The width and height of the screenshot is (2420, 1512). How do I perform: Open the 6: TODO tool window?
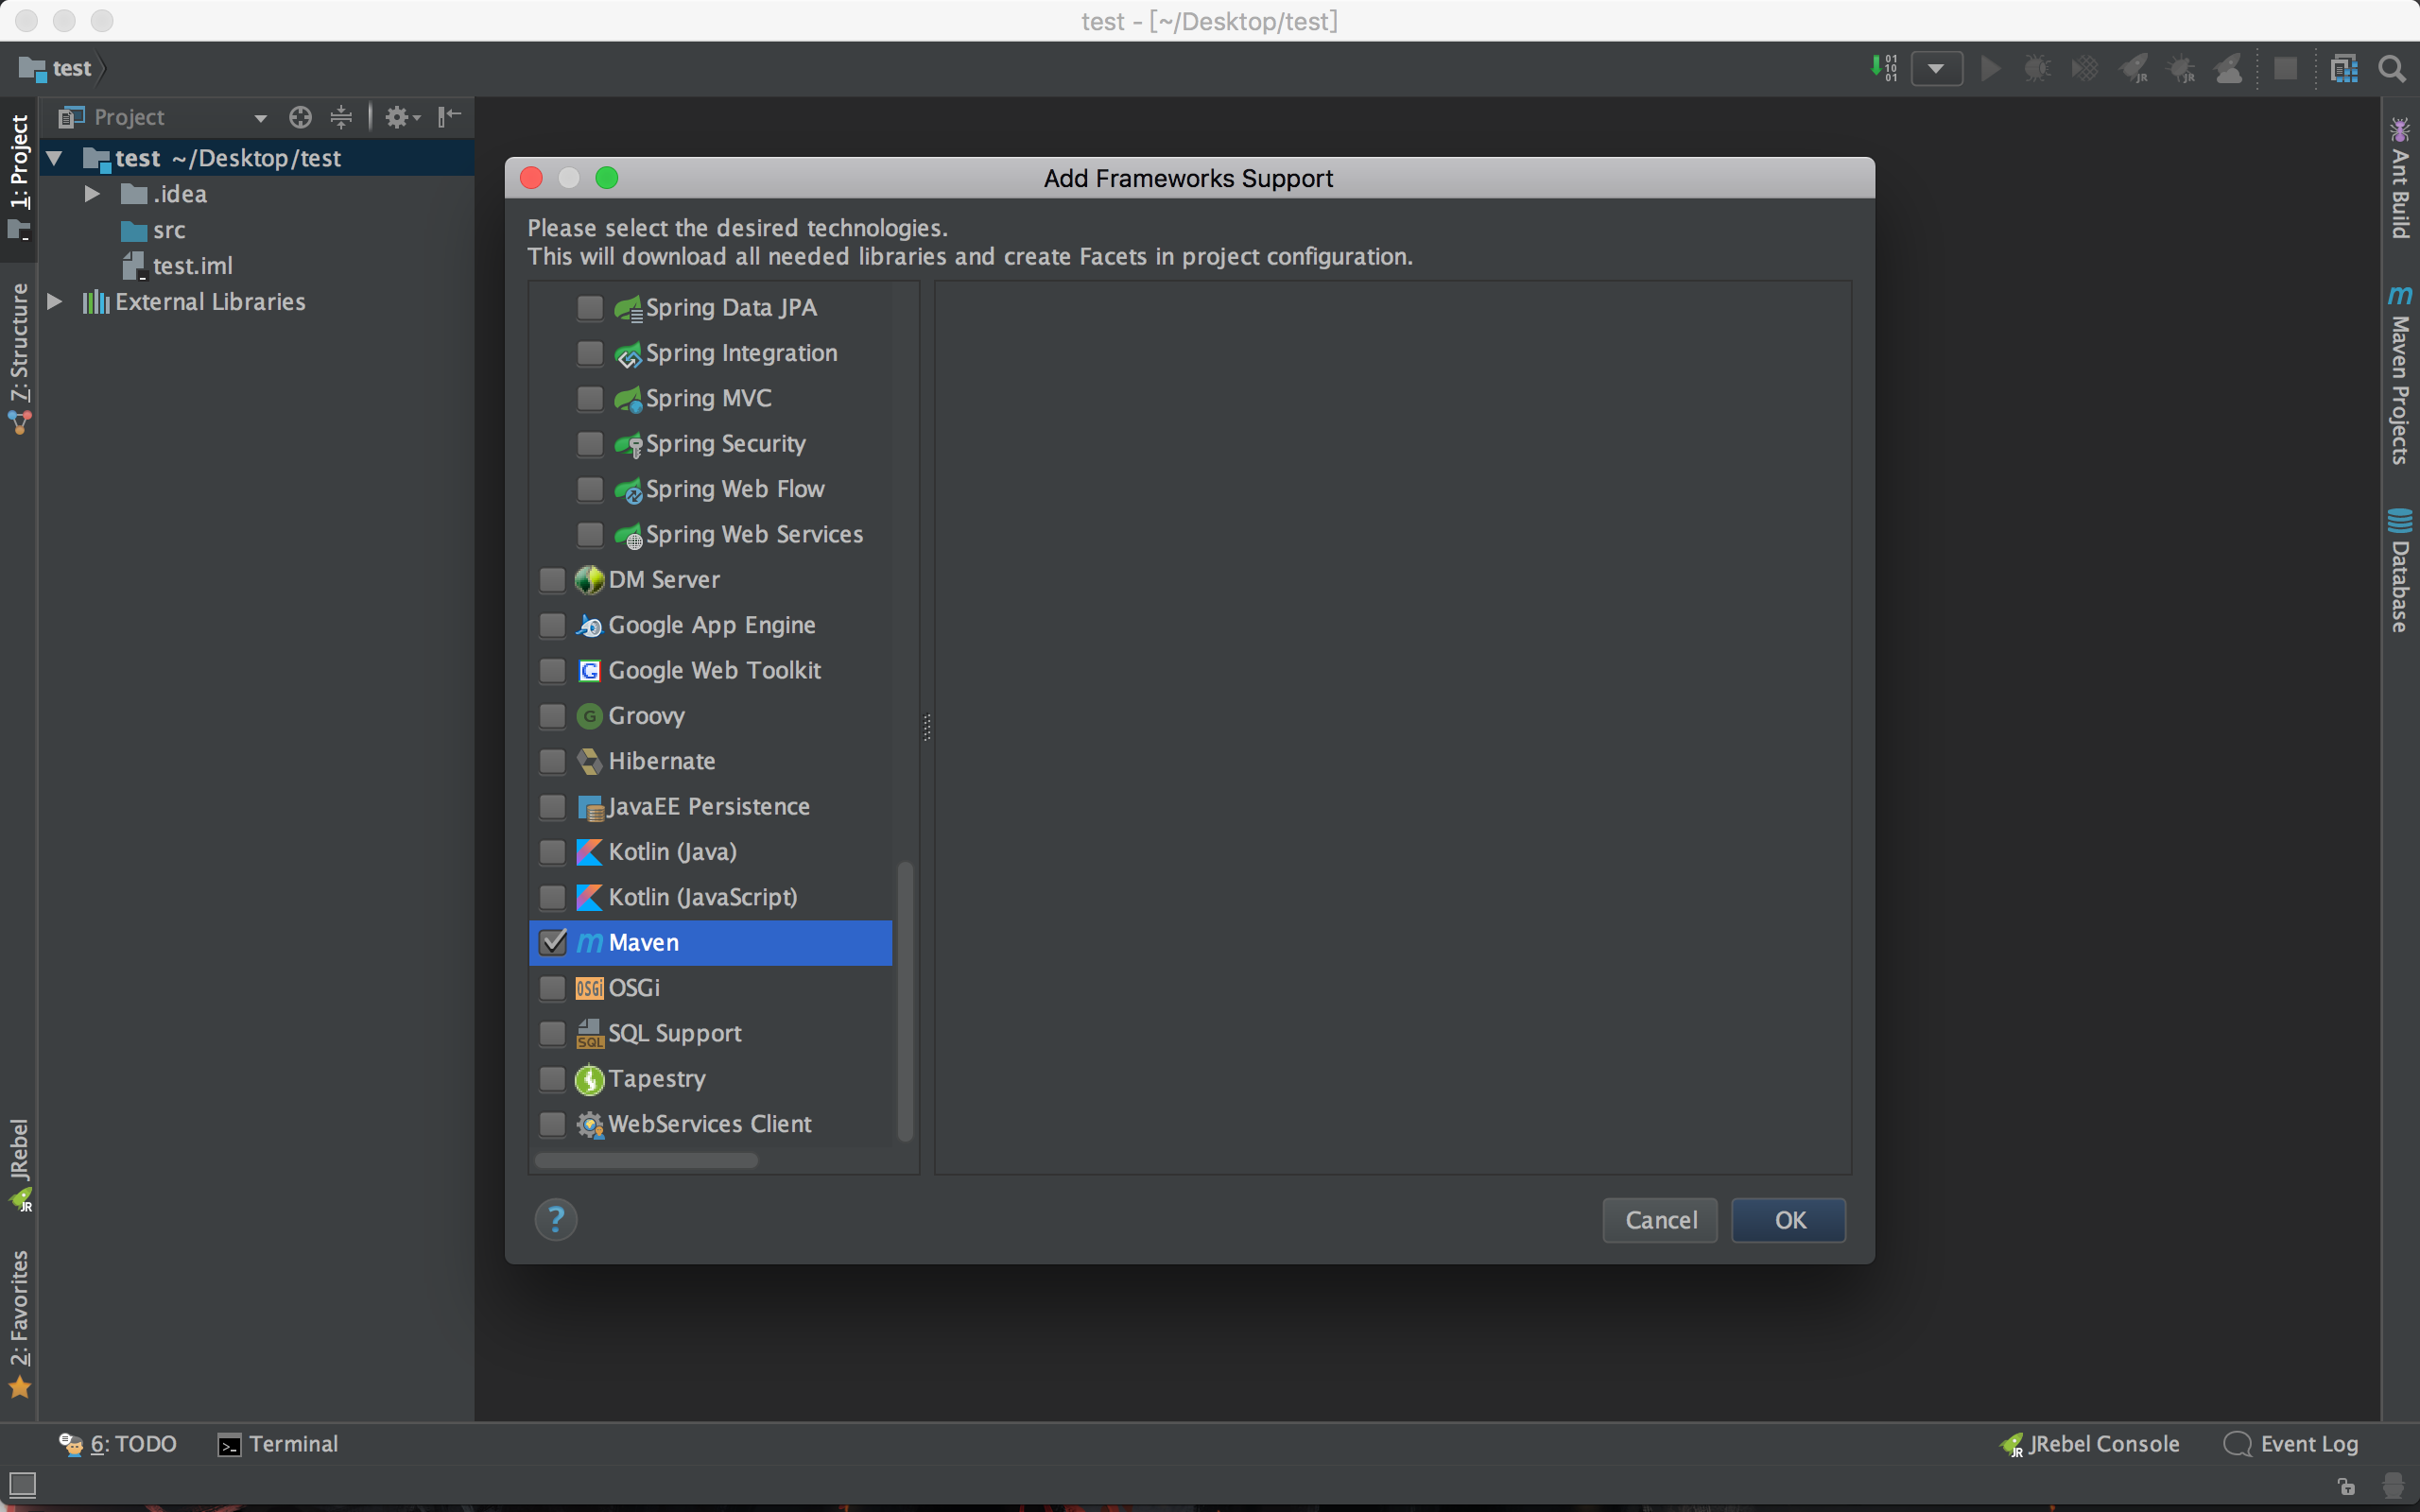(118, 1444)
